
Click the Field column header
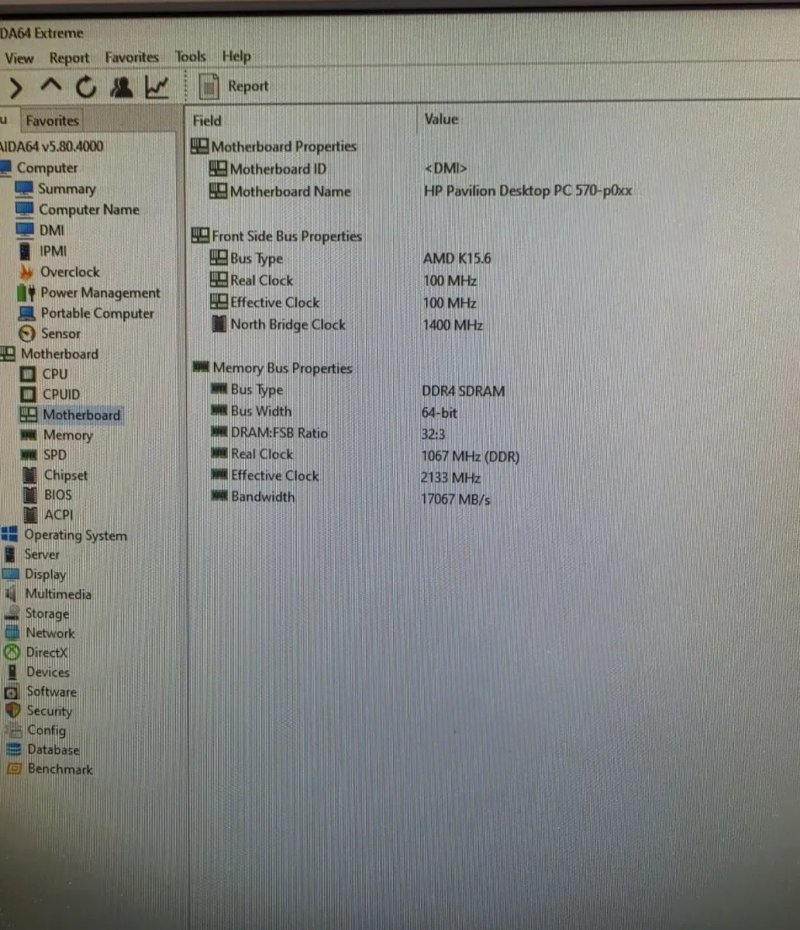(207, 121)
